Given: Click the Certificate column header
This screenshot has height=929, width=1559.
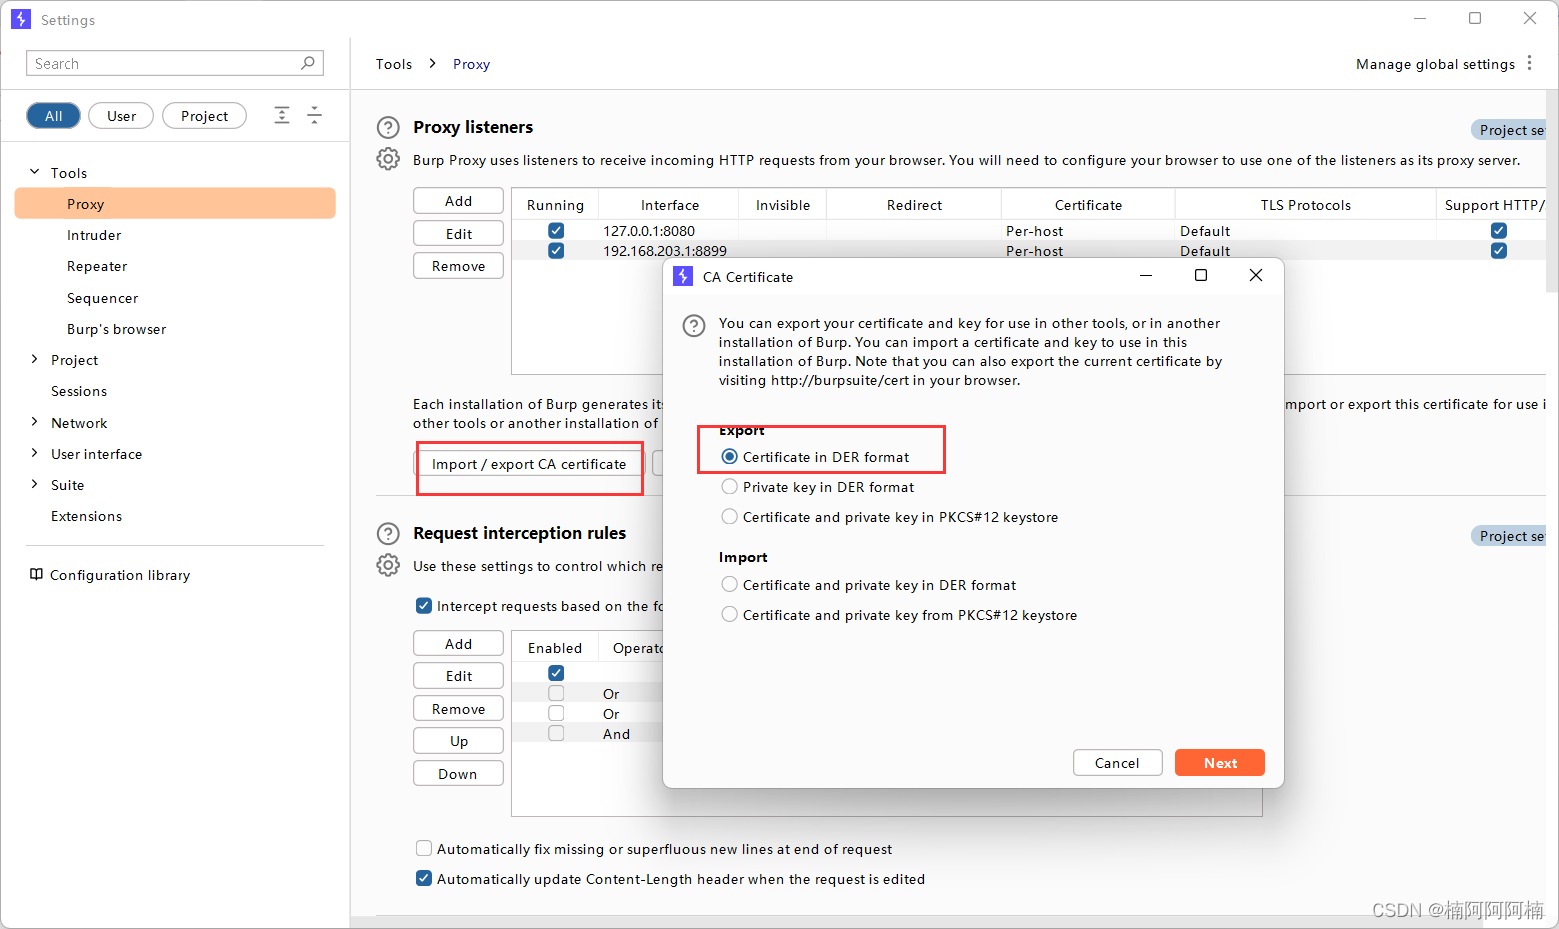Looking at the screenshot, I should pos(1088,205).
